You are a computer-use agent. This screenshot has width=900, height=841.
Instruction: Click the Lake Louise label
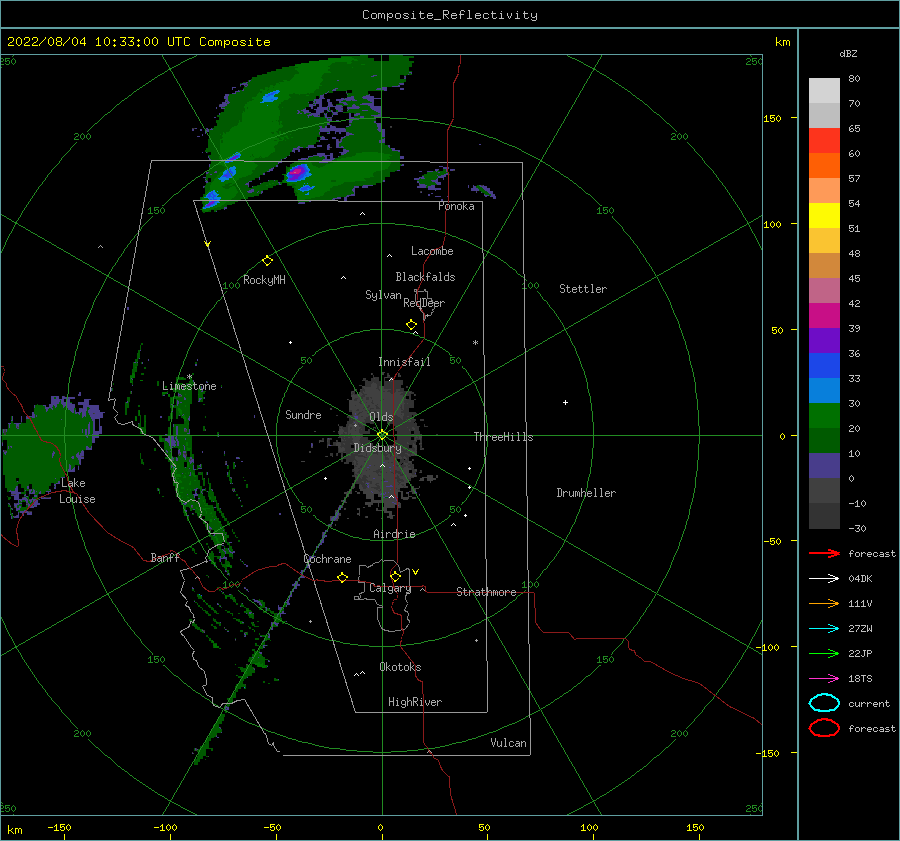coord(77,491)
